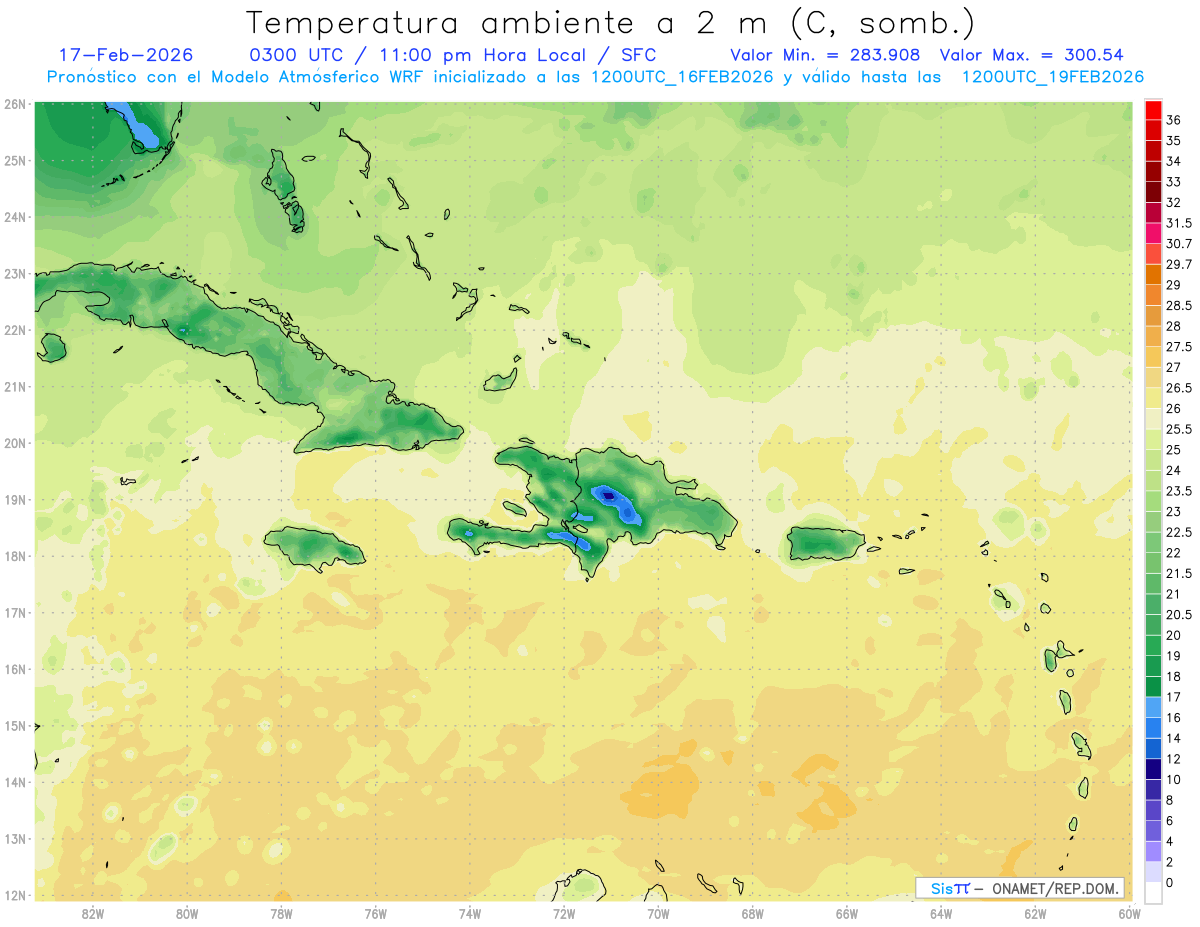Click the '74W' longitude label
1200x927 pixels.
click(469, 914)
